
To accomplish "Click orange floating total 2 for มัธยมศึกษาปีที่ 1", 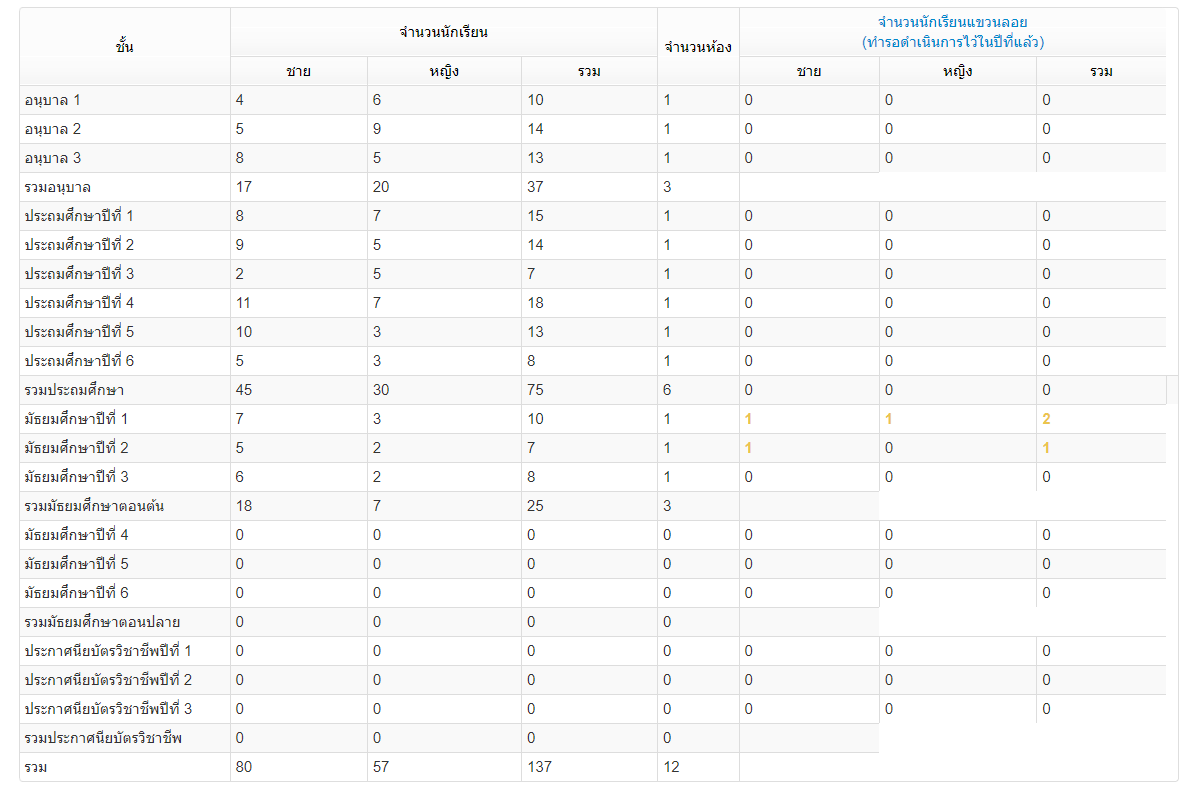I will coord(1046,419).
